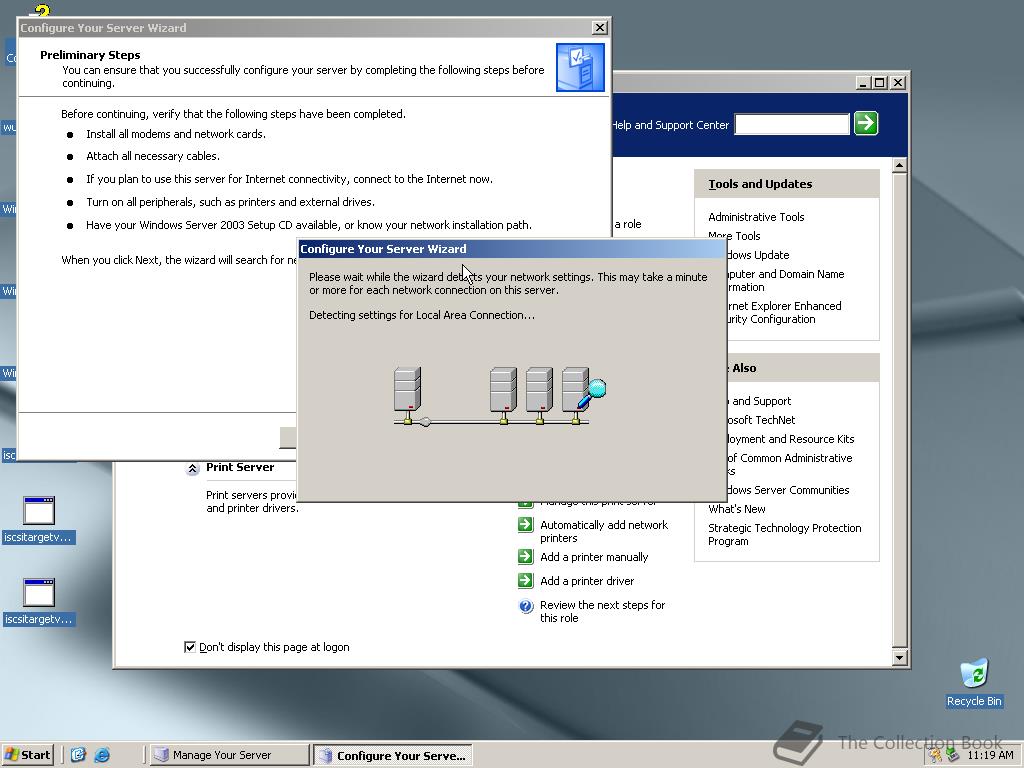Click question mark icon for Review next steps
This screenshot has width=1024, height=768.
pyautogui.click(x=526, y=607)
